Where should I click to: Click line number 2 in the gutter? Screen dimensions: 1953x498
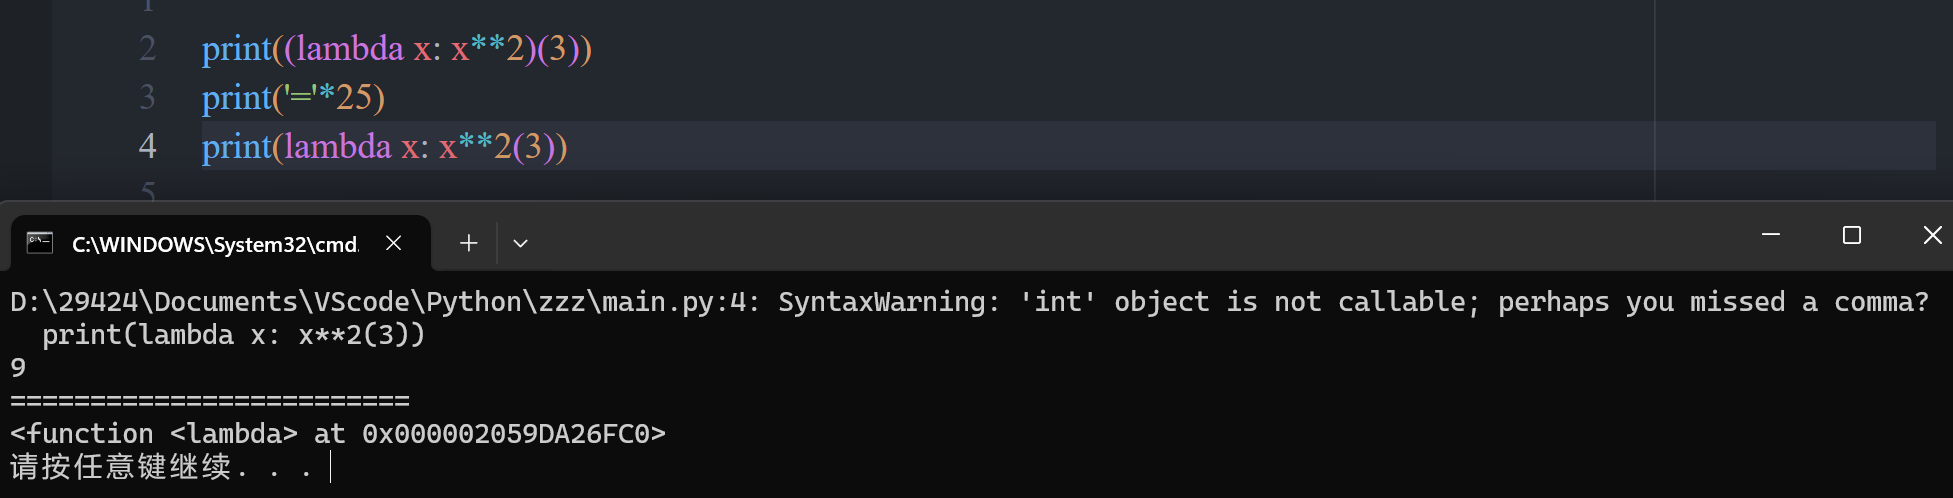(148, 48)
